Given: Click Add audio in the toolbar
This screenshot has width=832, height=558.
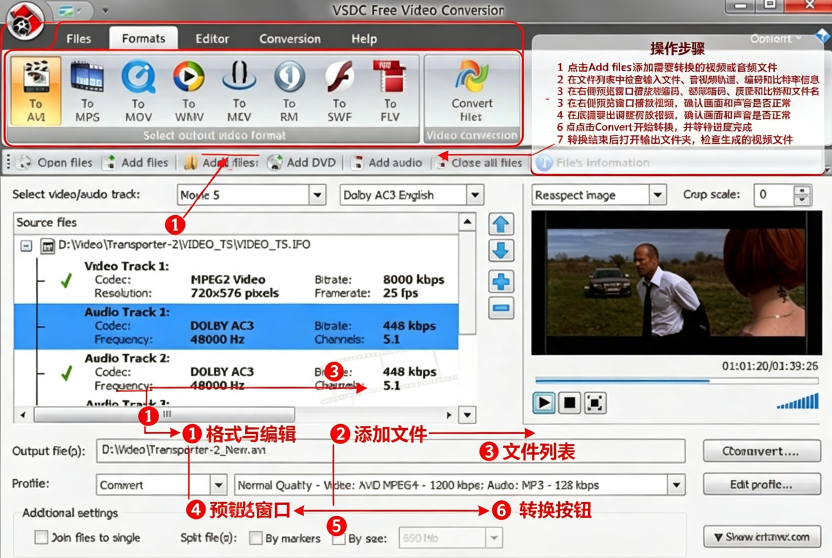Looking at the screenshot, I should coord(387,163).
